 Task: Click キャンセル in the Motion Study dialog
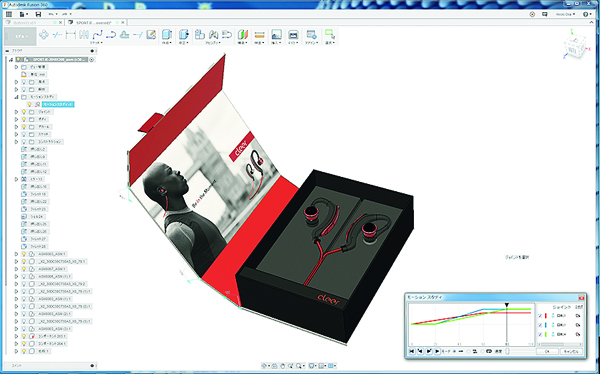(x=571, y=351)
